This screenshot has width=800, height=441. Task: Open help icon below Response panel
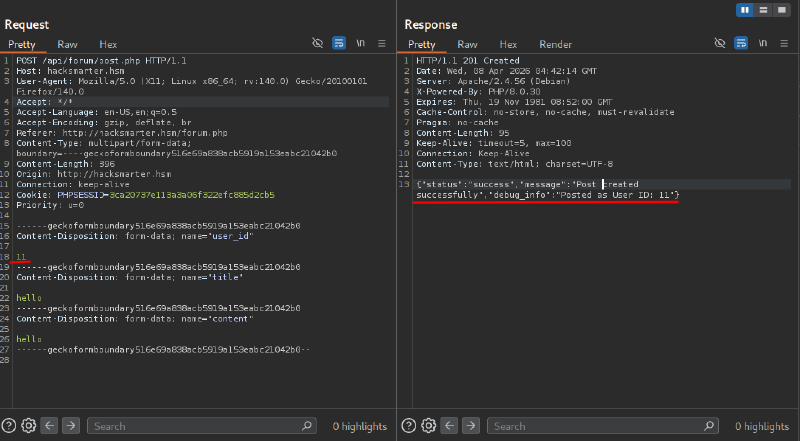(x=409, y=425)
